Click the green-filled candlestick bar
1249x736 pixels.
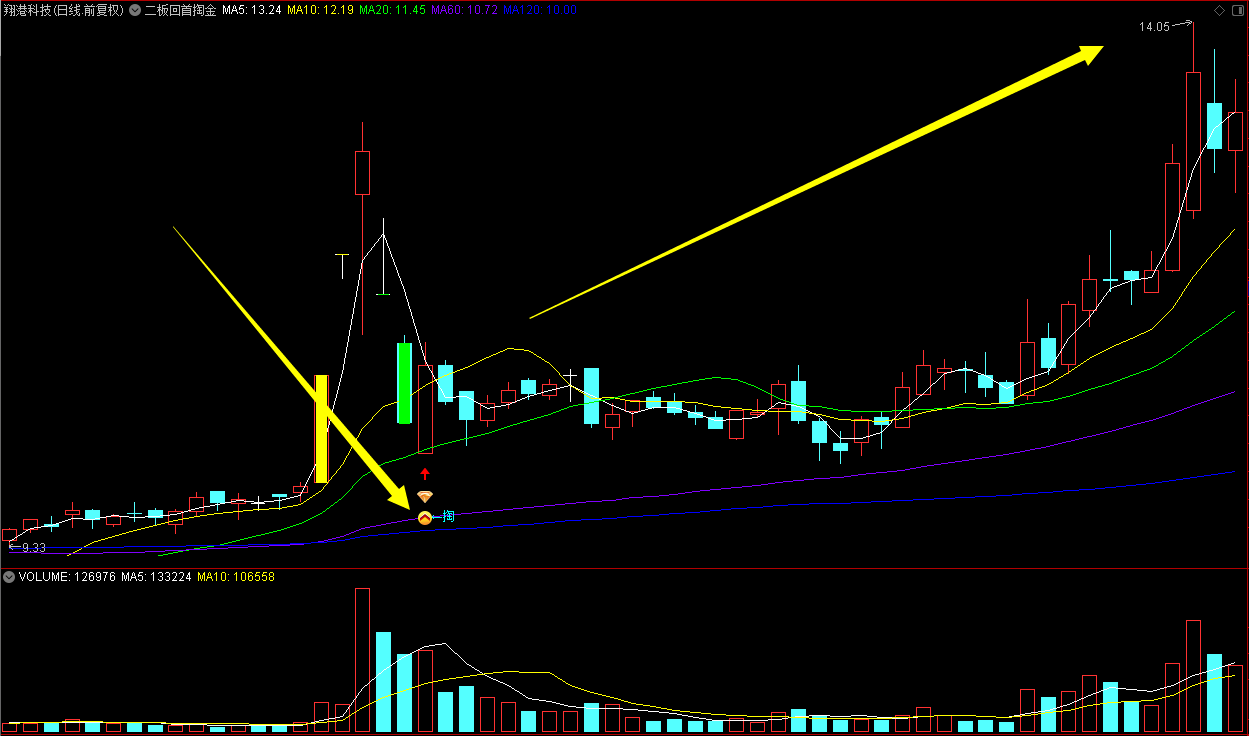(x=404, y=383)
